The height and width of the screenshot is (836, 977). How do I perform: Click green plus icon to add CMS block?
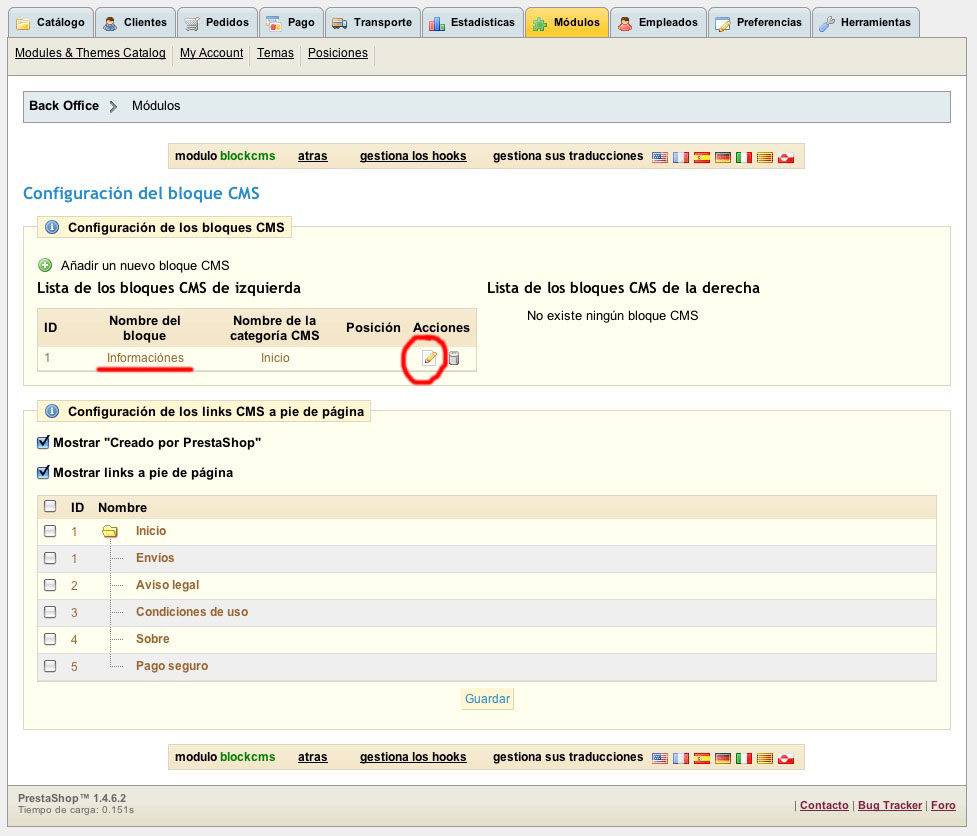point(45,265)
